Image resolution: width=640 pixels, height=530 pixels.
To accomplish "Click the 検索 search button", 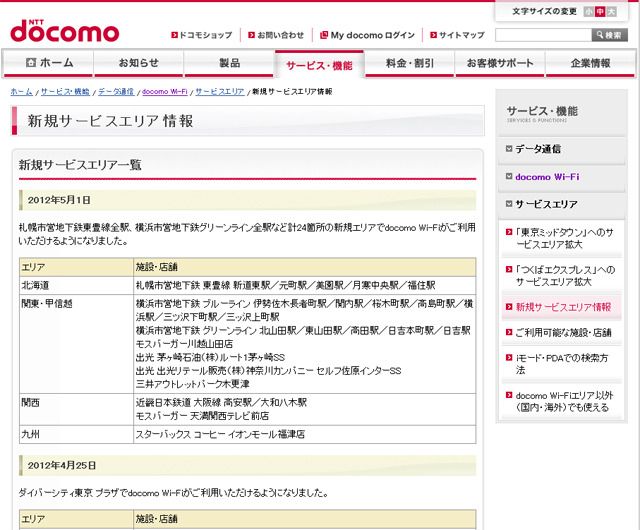I will click(x=610, y=35).
